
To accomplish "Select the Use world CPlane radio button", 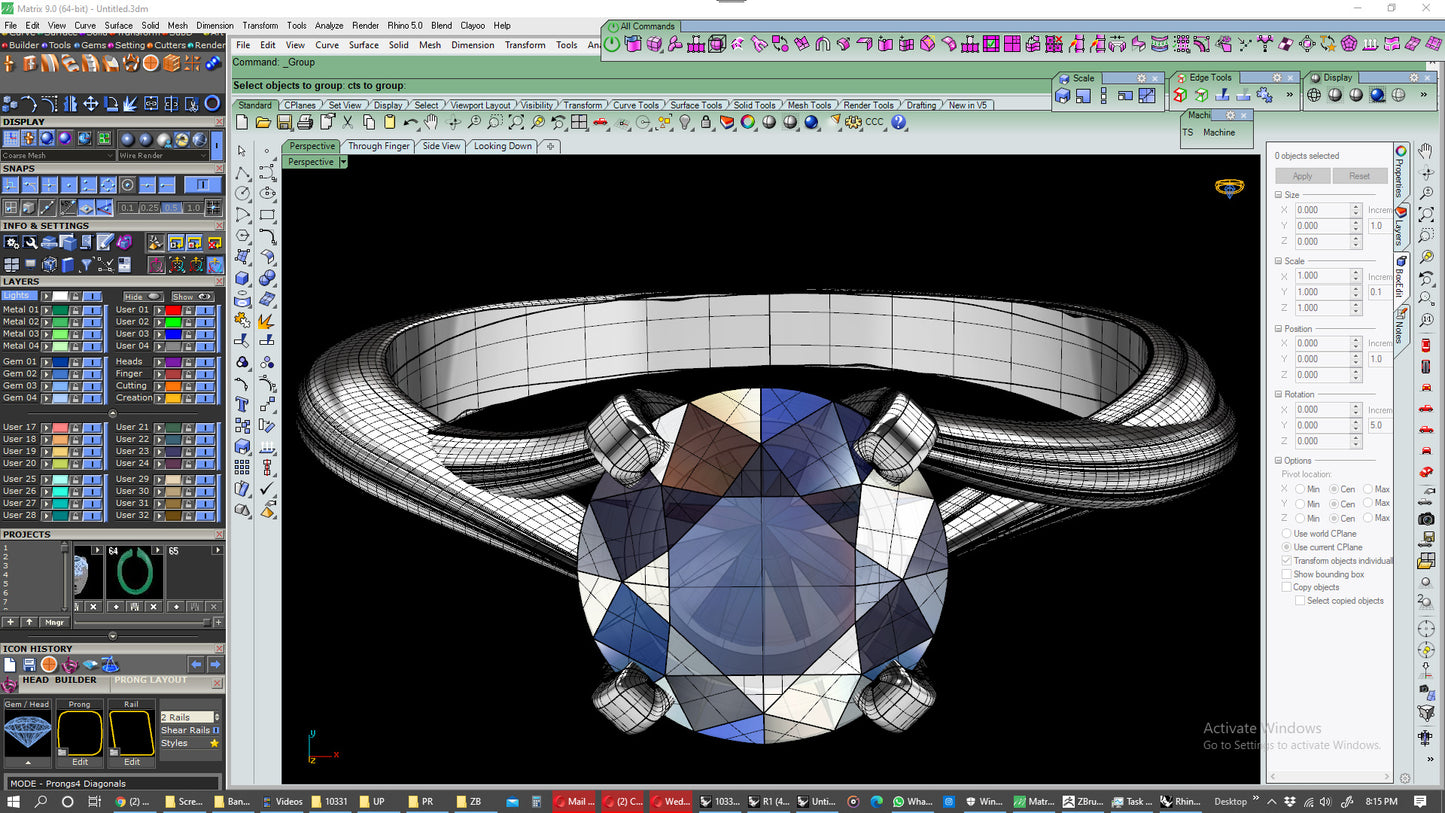I will (1287, 534).
